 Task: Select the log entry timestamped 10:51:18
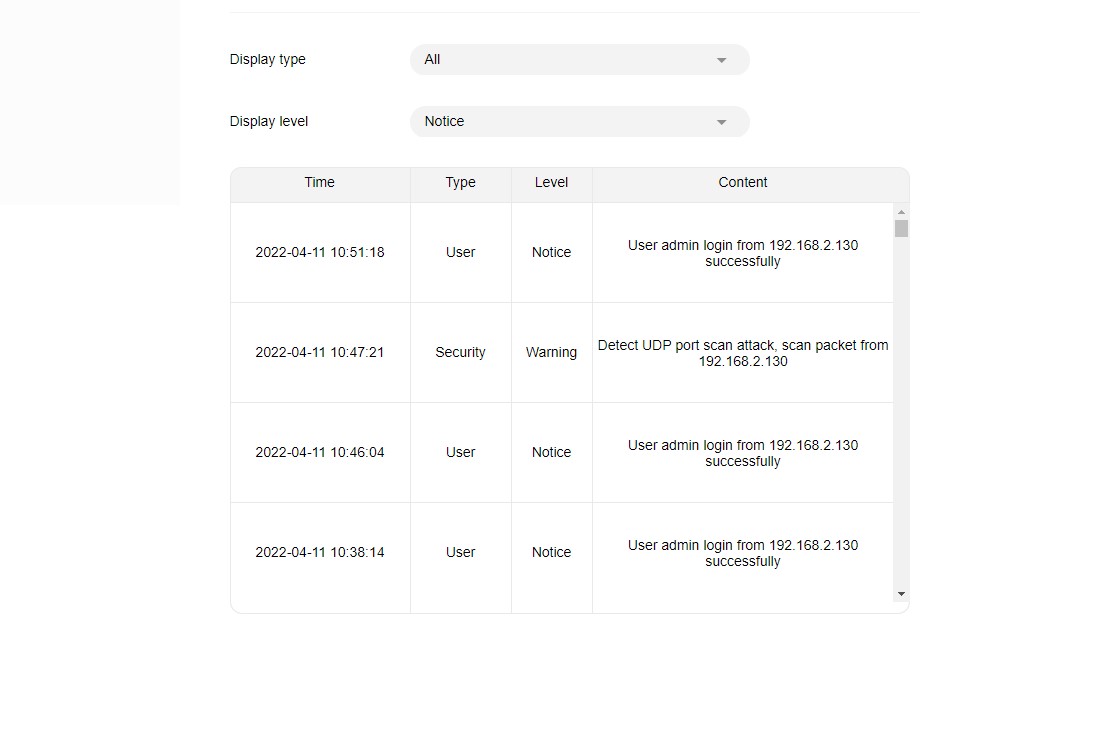point(320,253)
